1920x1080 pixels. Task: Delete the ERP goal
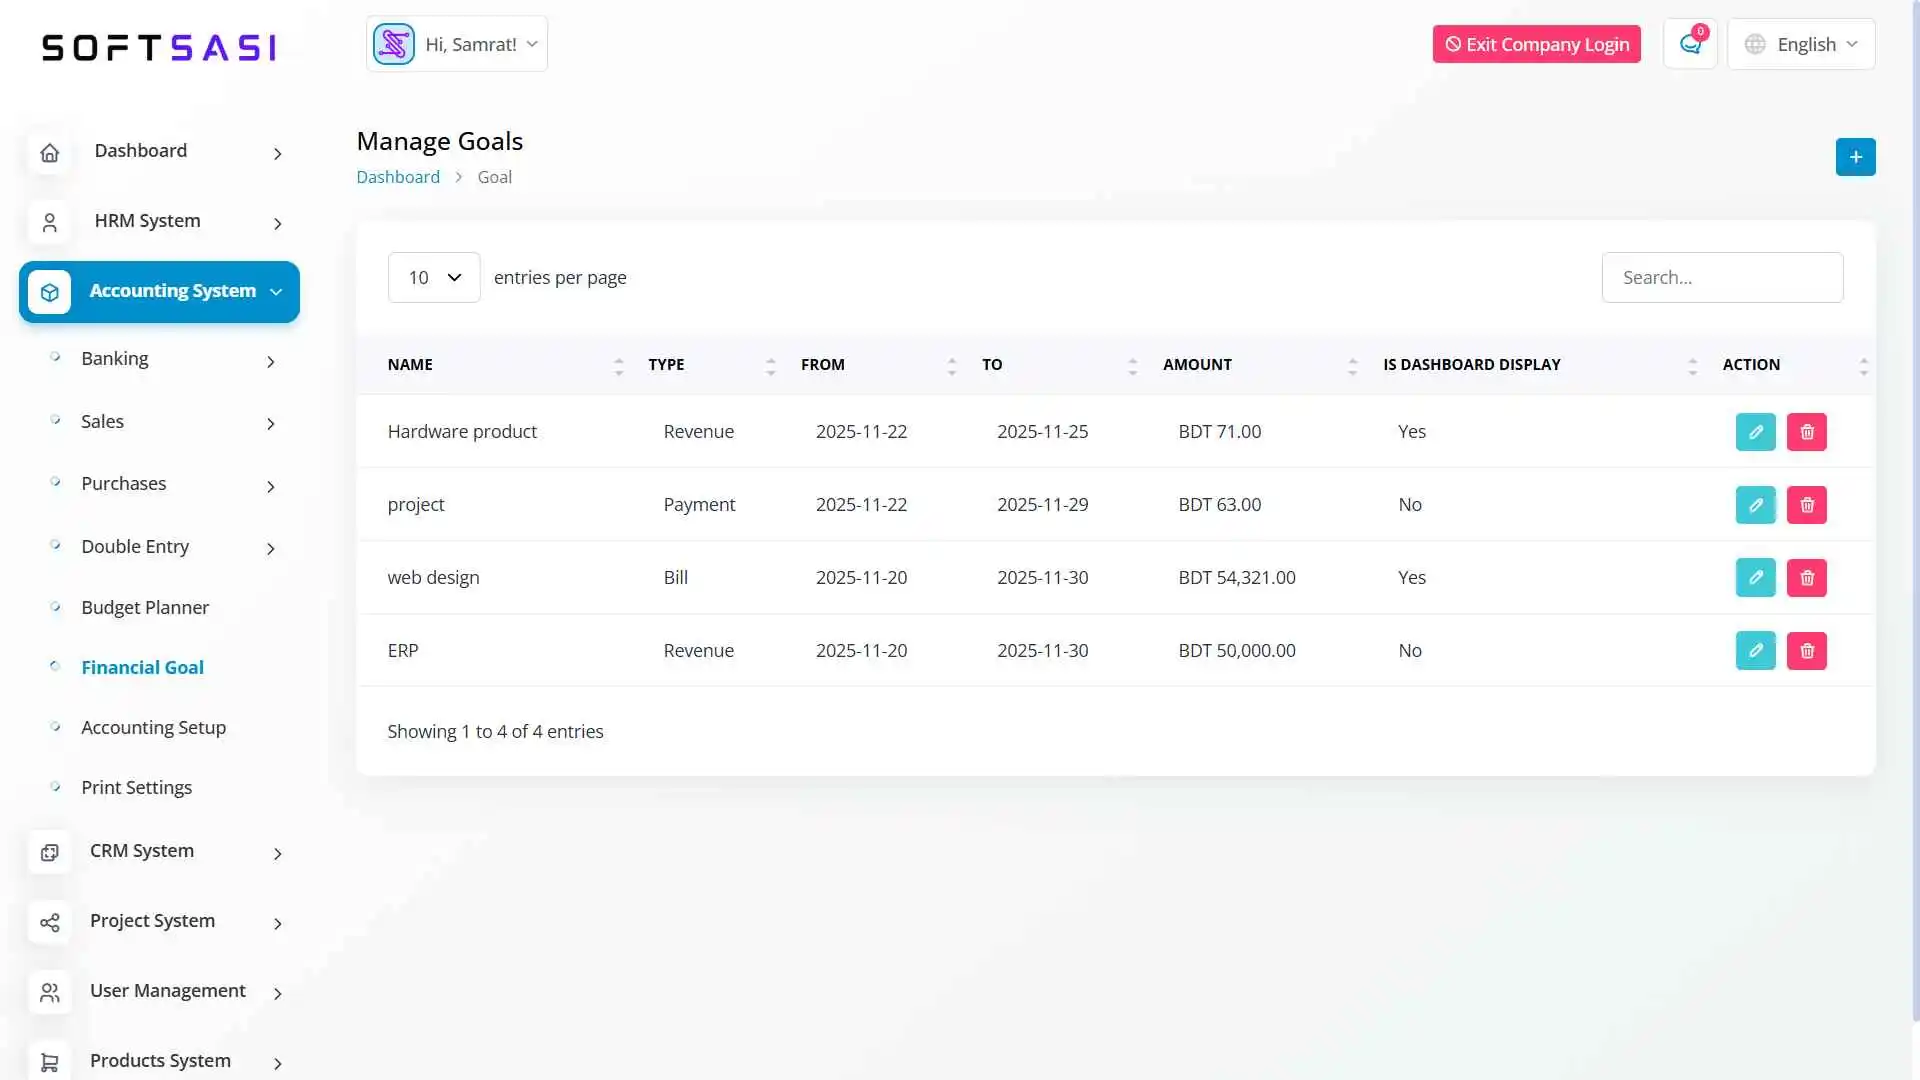1806,651
